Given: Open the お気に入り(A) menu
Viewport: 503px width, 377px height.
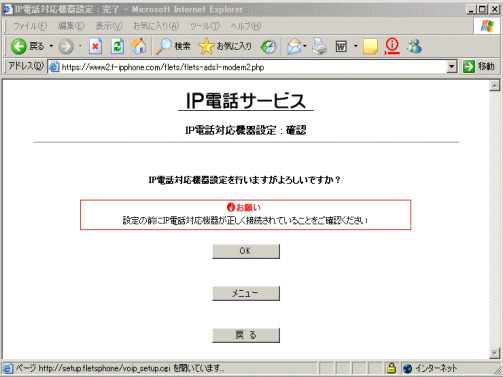Looking at the screenshot, I should [156, 26].
